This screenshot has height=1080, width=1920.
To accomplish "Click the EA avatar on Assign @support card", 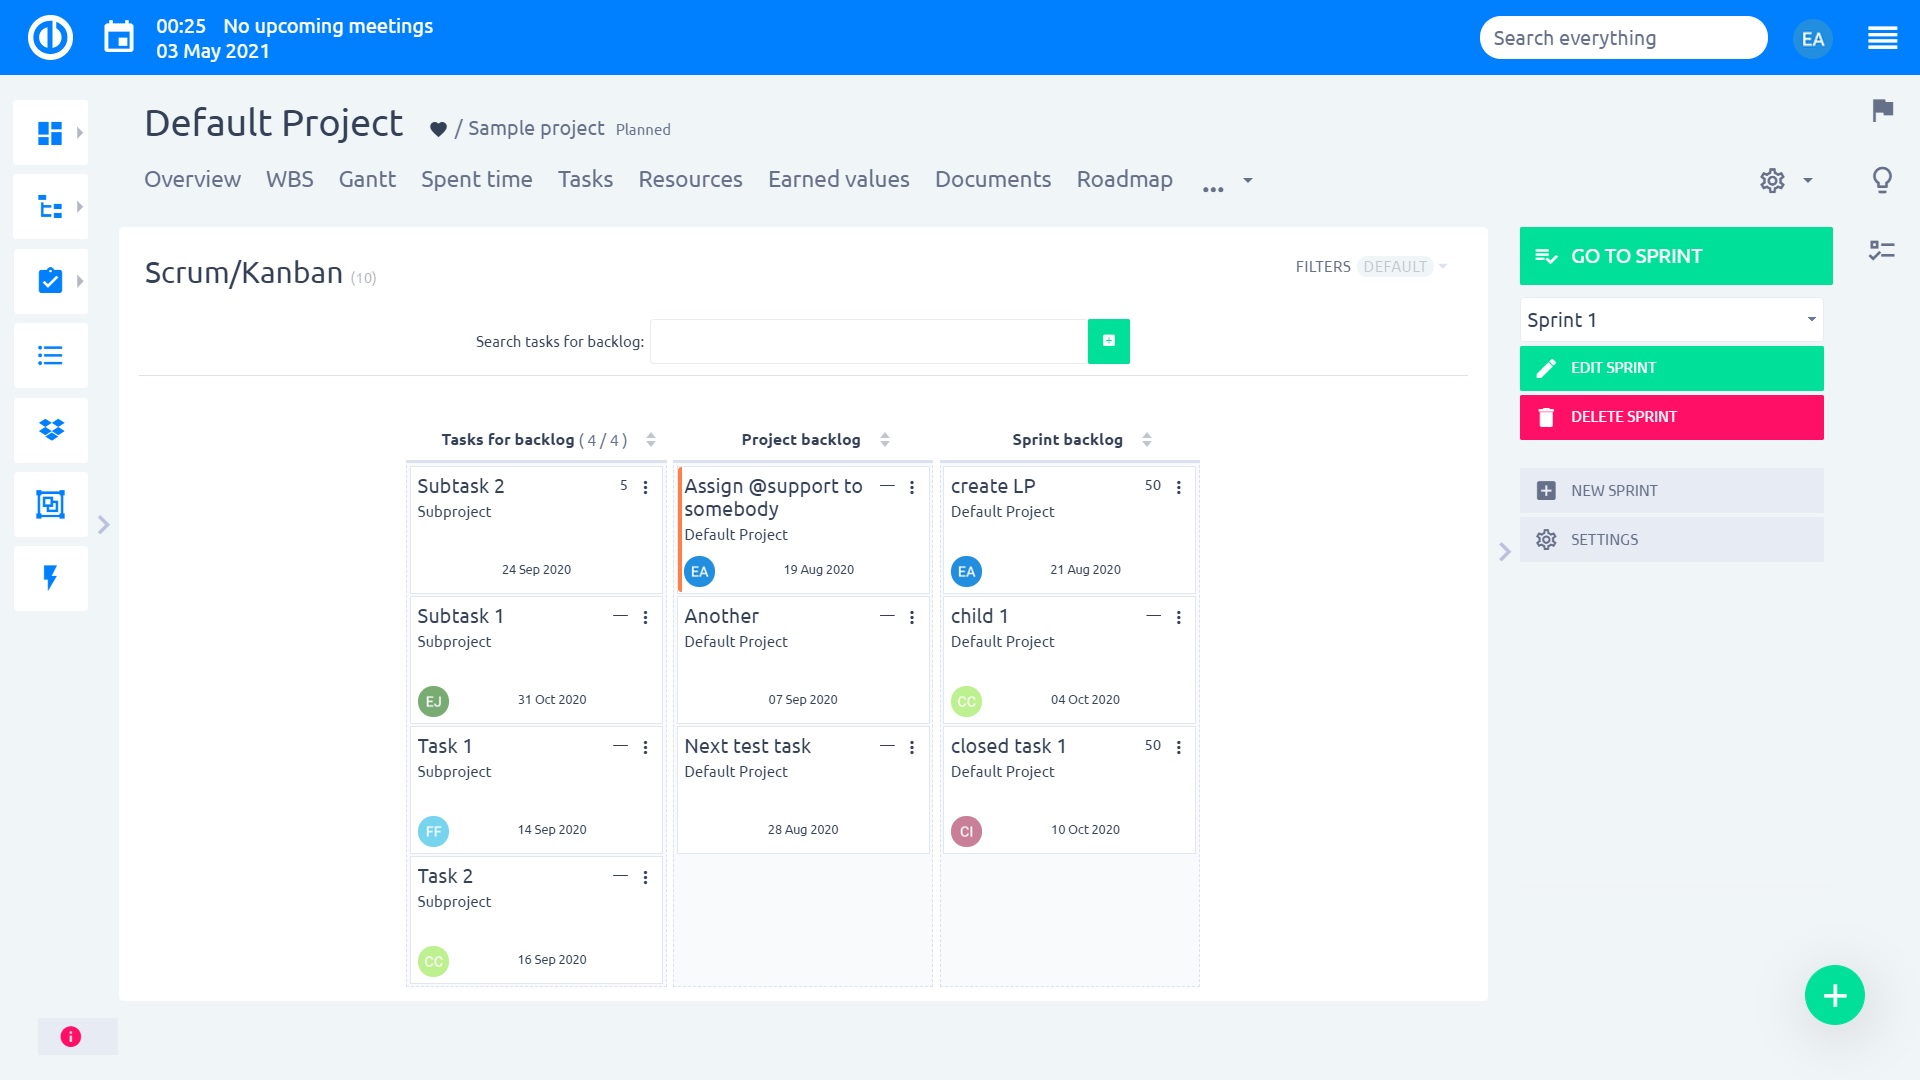I will click(x=699, y=572).
